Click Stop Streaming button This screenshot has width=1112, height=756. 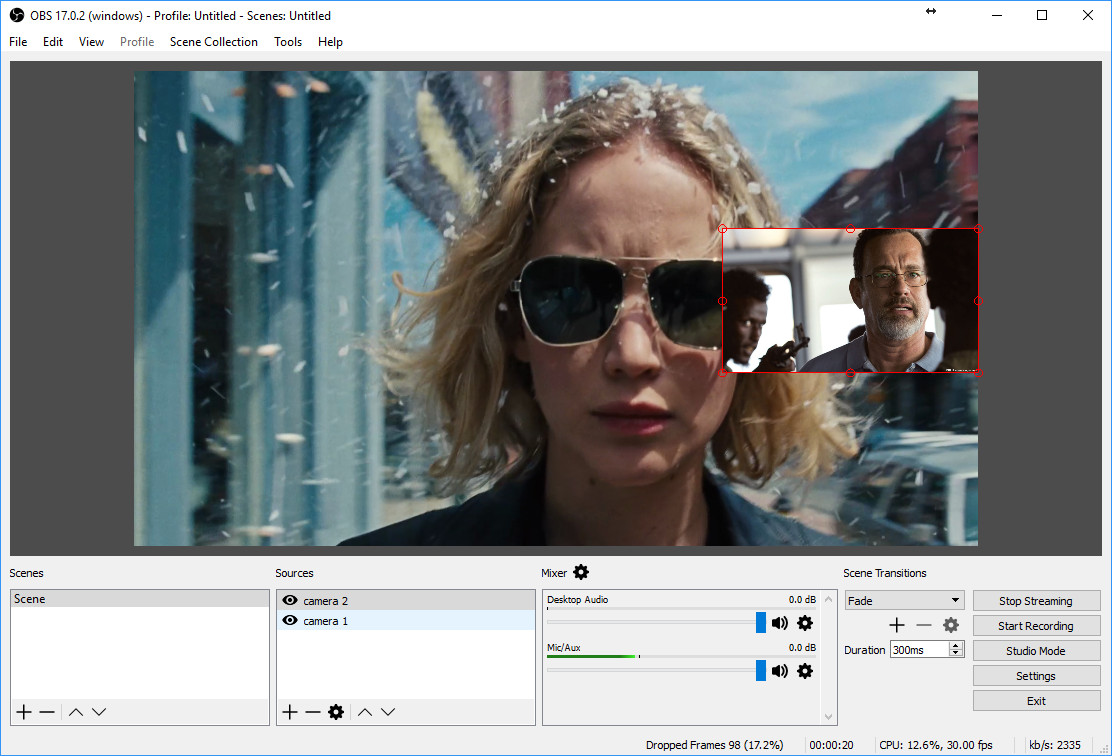(1036, 601)
